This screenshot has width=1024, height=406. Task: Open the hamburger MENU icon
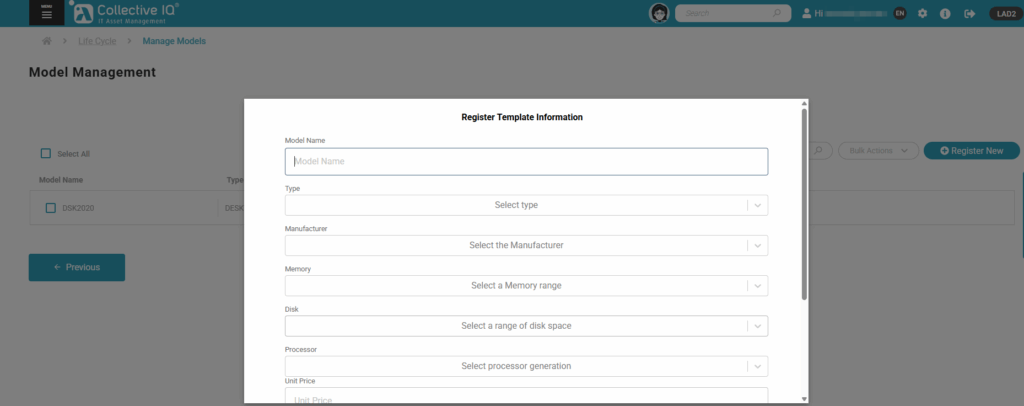tap(46, 12)
